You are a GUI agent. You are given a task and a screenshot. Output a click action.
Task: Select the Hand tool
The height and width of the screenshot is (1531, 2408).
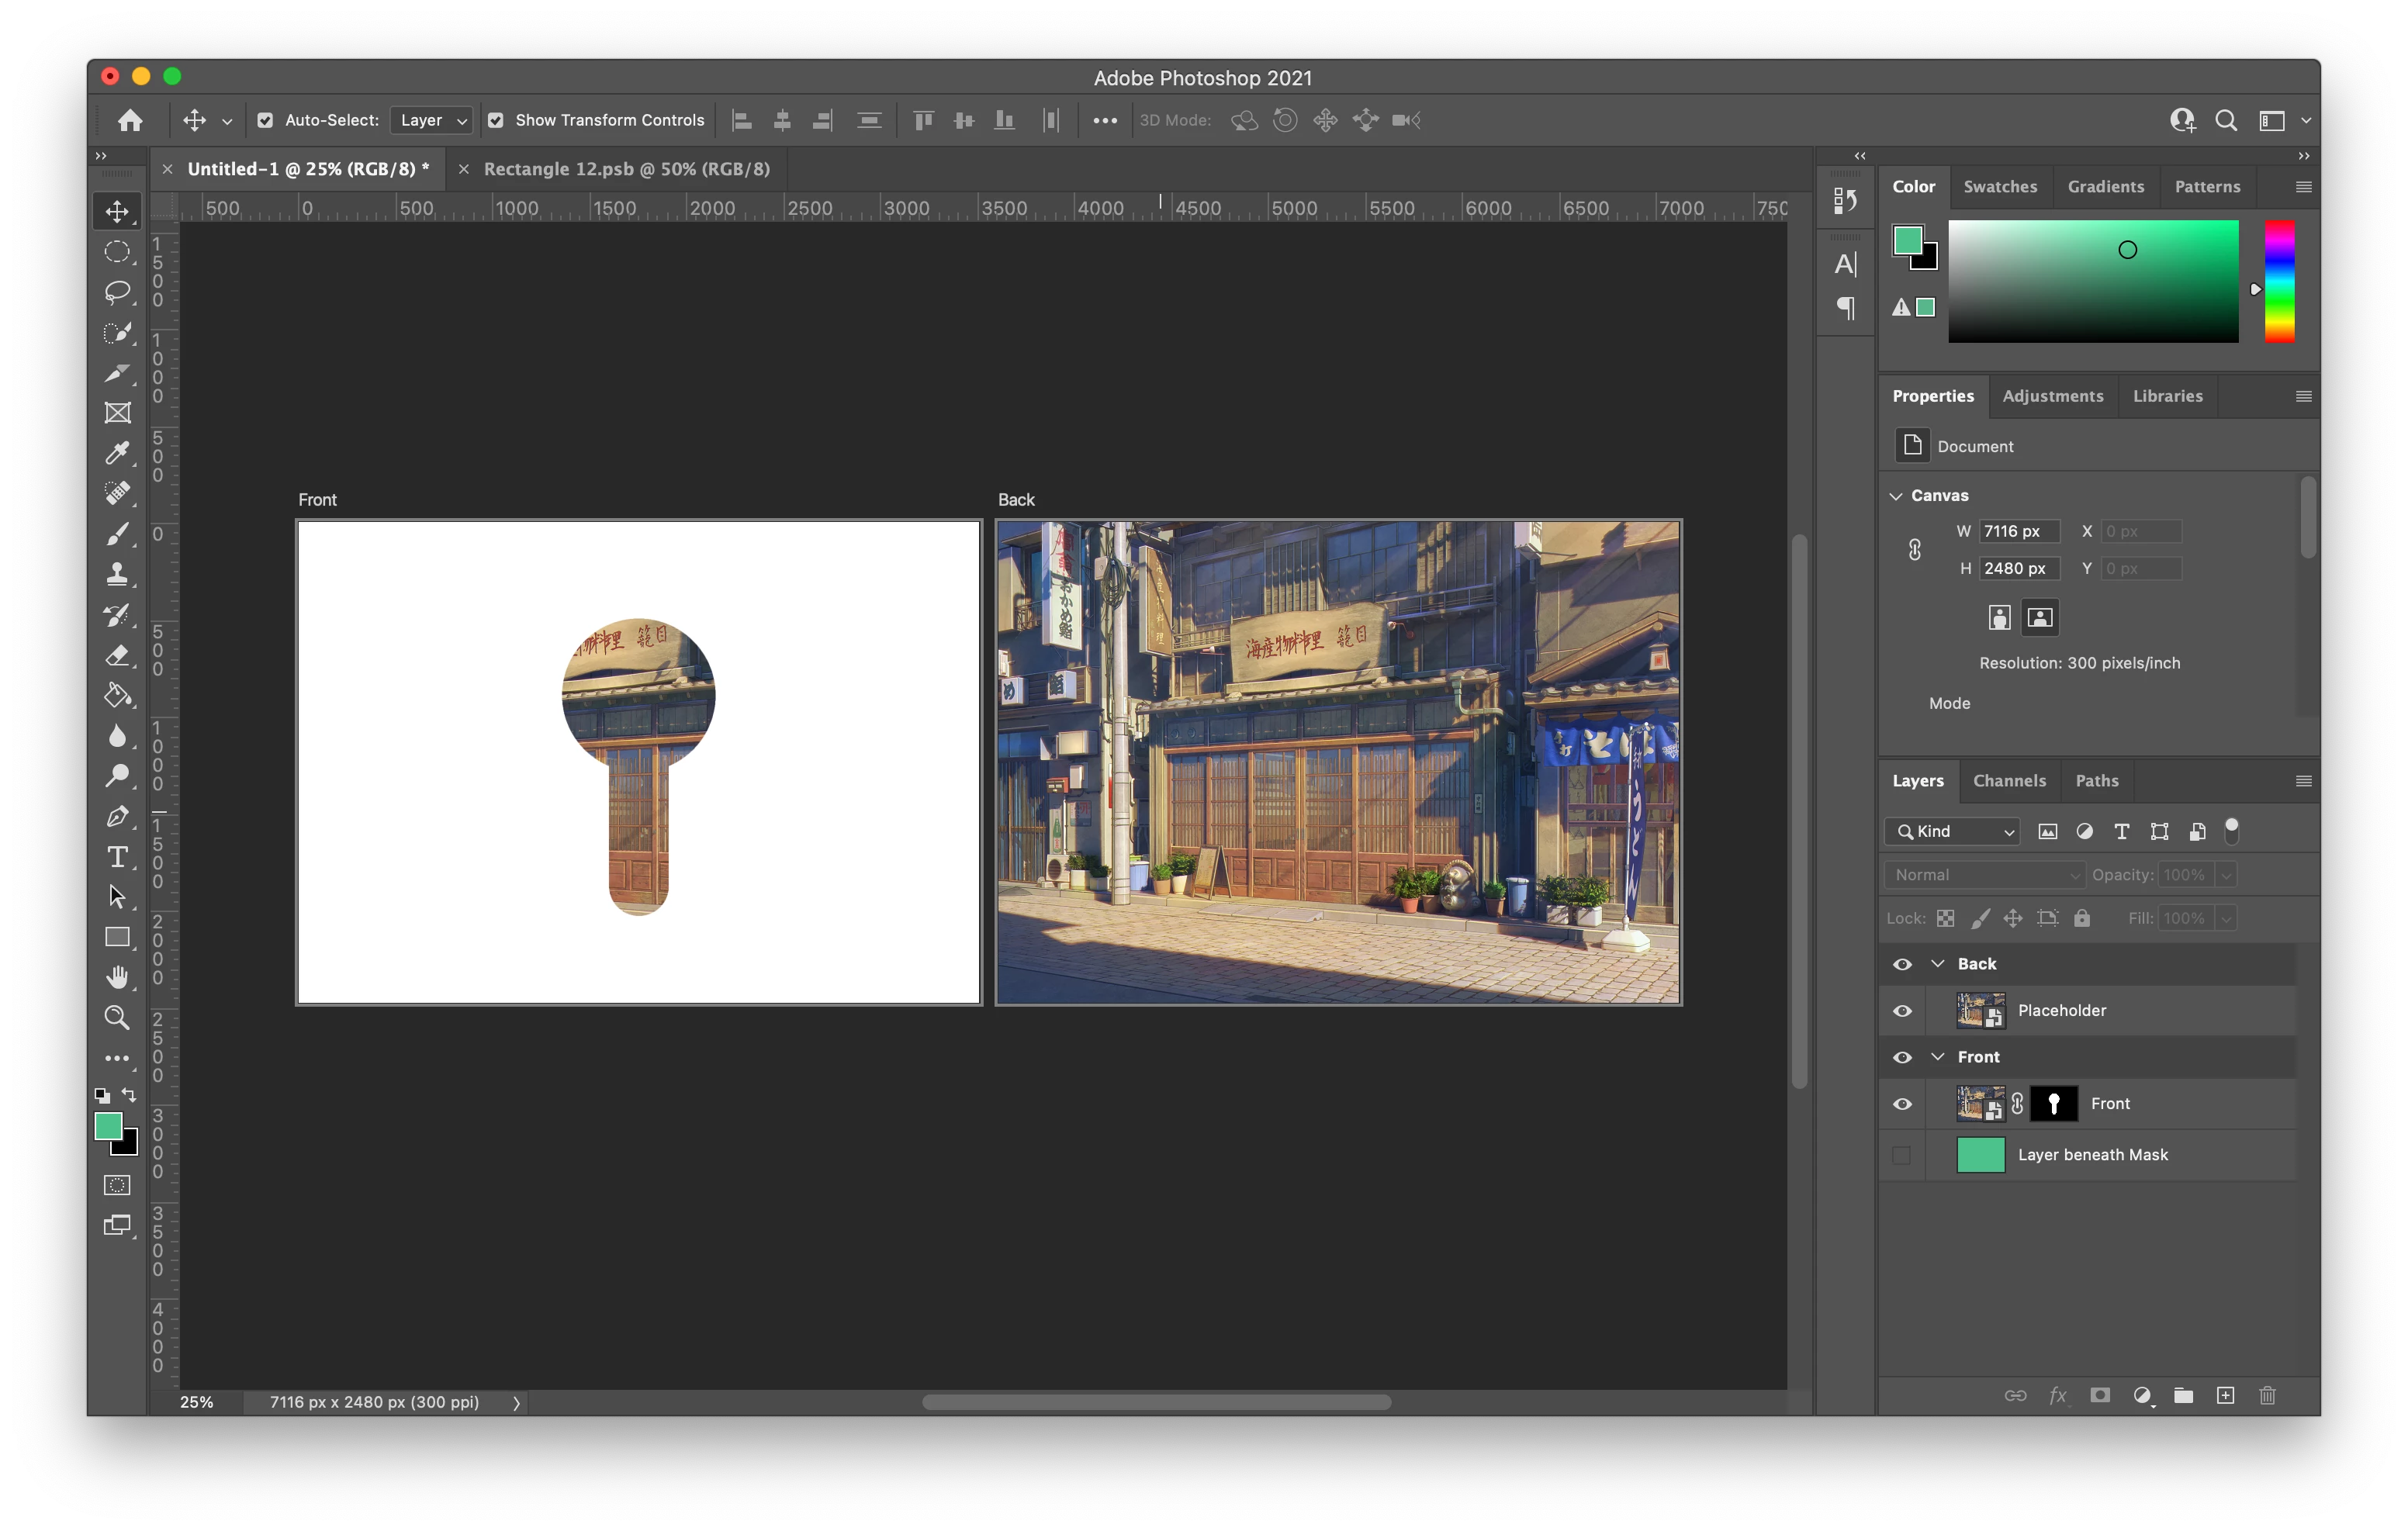[117, 977]
